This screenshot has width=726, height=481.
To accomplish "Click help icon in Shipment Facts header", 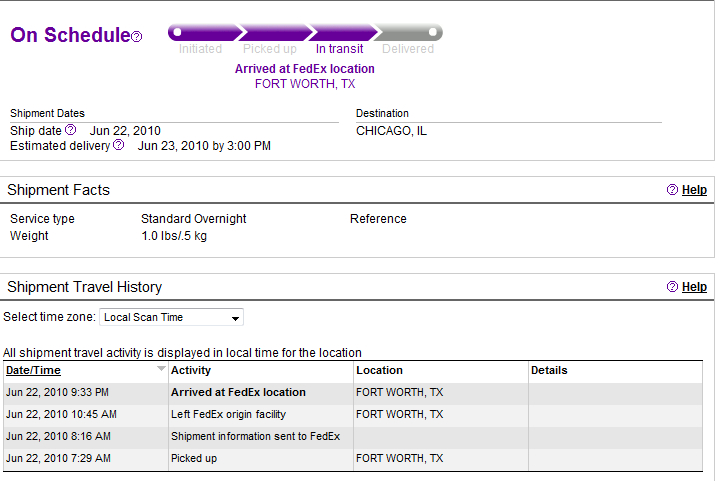I will [x=672, y=189].
